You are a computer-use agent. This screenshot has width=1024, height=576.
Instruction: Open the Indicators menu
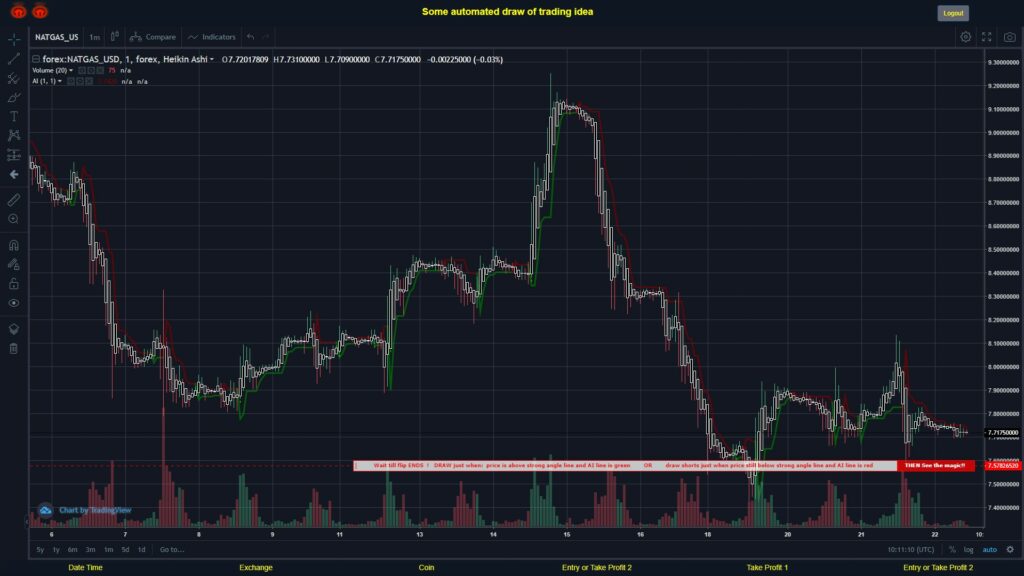point(210,37)
